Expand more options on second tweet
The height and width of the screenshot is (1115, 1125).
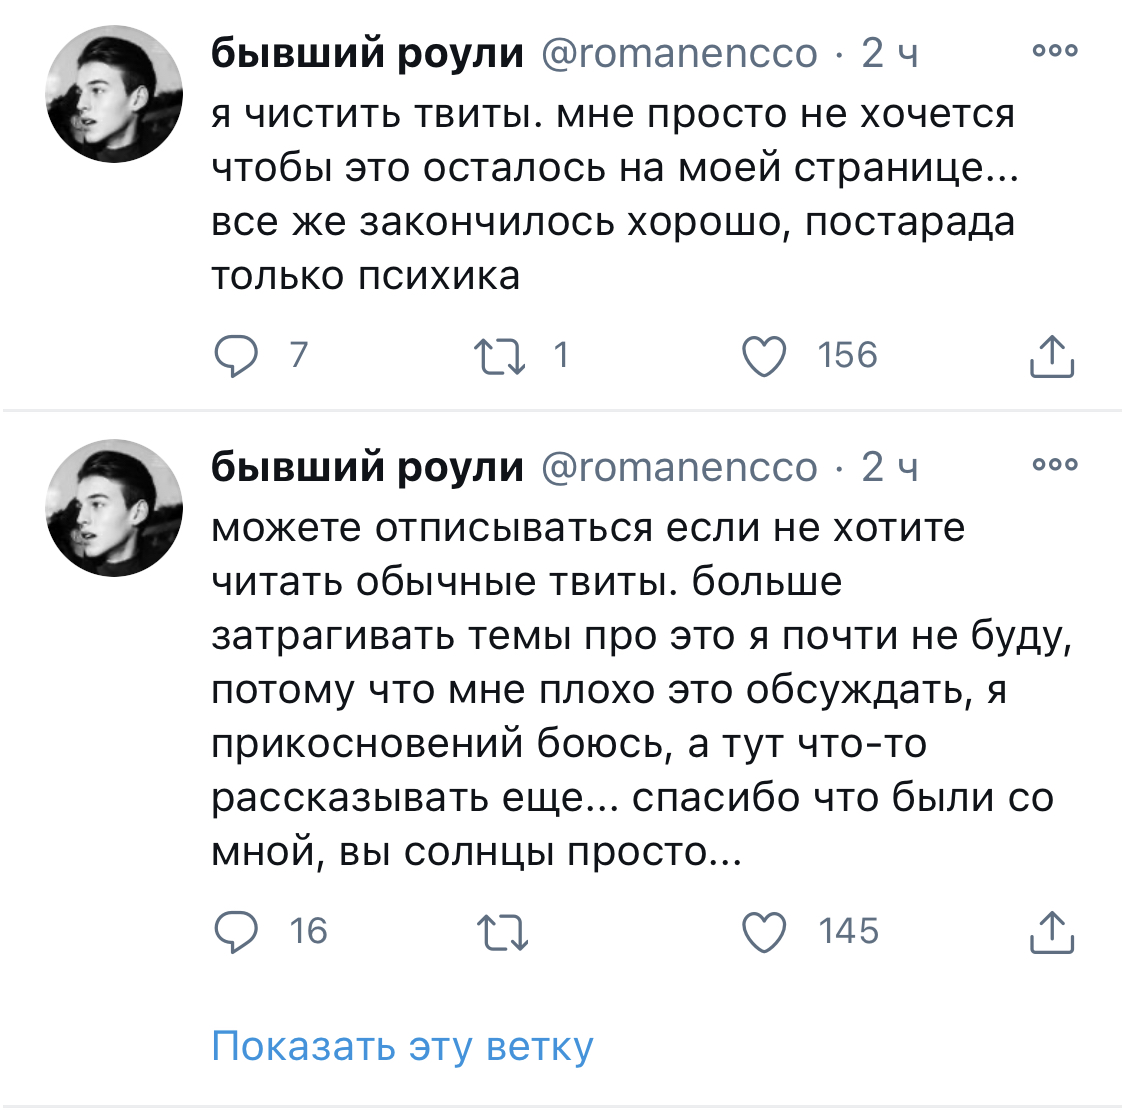pyautogui.click(x=1055, y=464)
